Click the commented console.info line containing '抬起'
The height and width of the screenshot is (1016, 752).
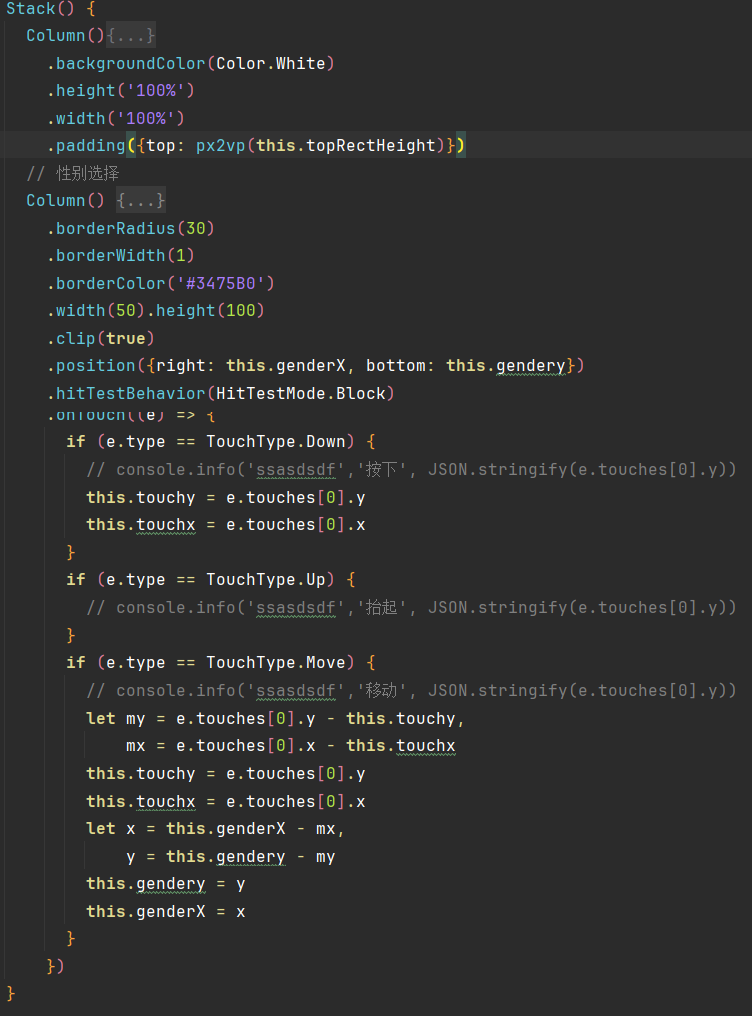point(411,608)
